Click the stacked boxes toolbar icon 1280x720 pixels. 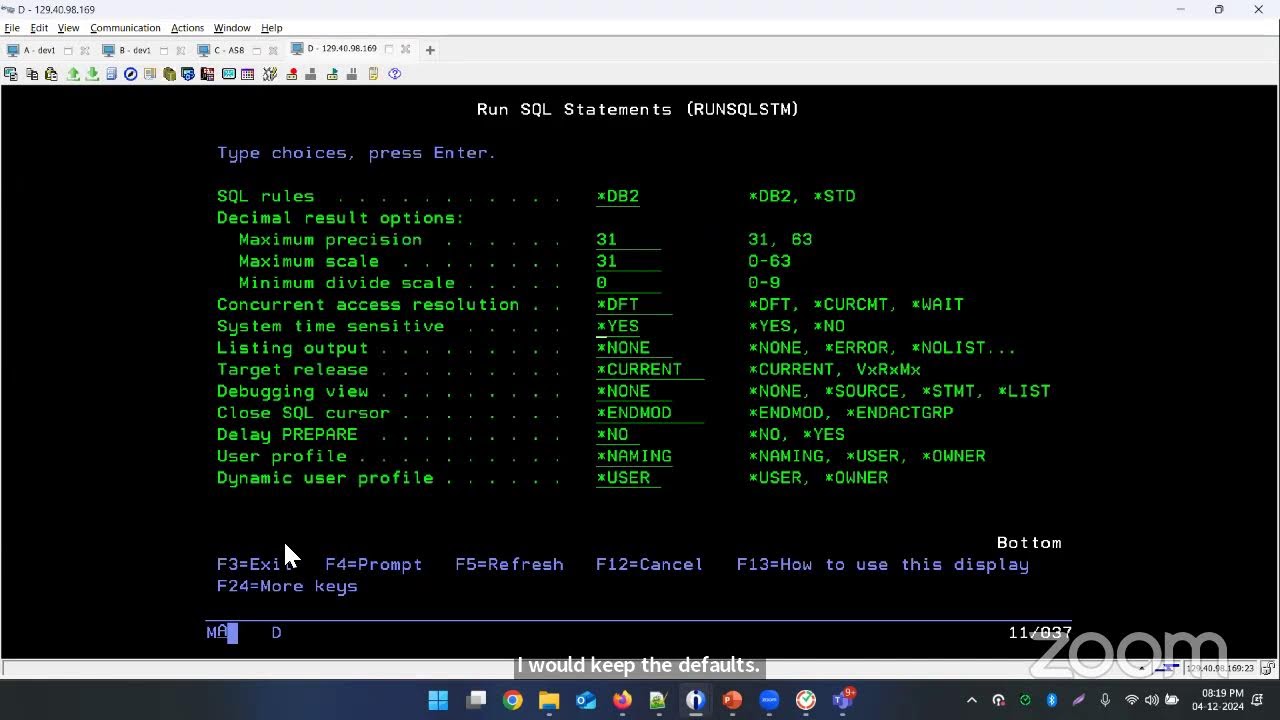pos(169,74)
